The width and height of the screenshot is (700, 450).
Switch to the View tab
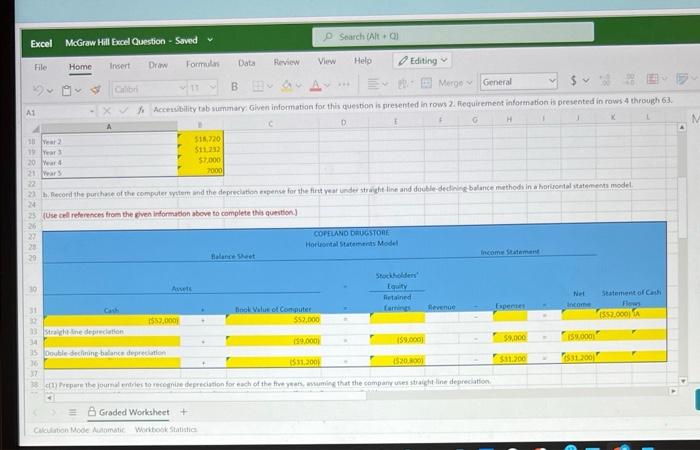tap(327, 62)
